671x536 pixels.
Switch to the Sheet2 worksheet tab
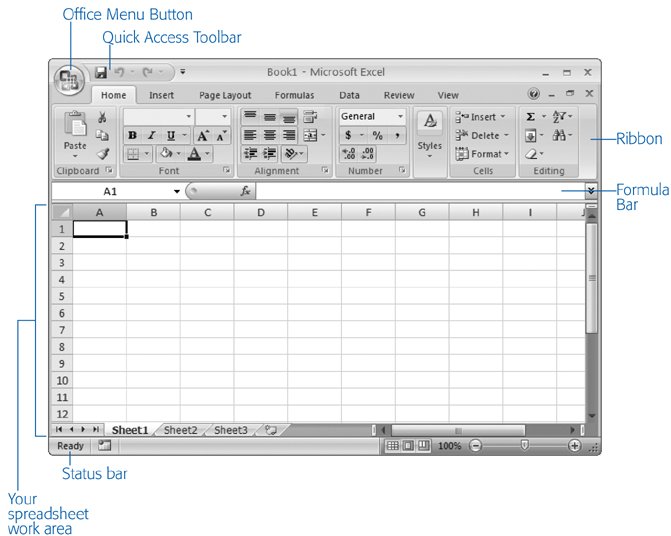180,431
